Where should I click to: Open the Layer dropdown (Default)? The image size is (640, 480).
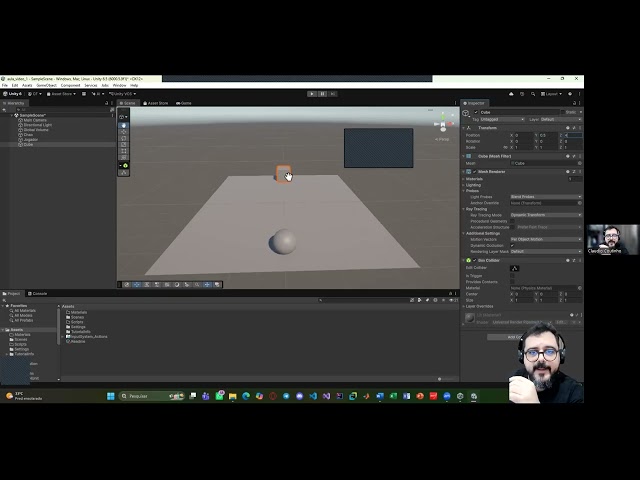click(561, 120)
